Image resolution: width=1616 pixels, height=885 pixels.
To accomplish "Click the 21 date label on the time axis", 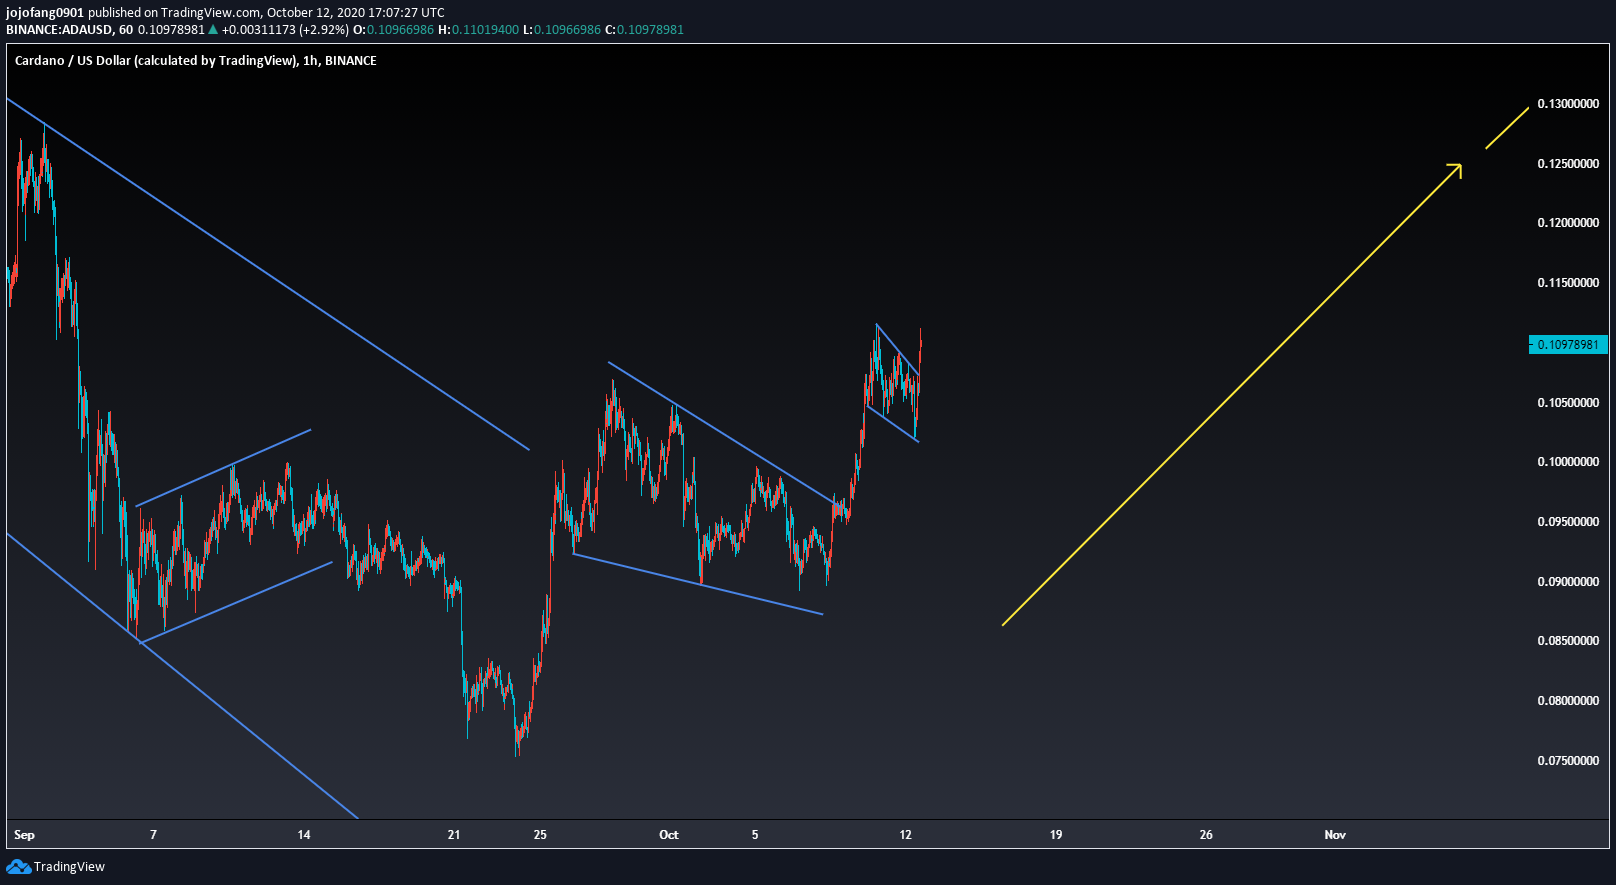I will tap(454, 835).
